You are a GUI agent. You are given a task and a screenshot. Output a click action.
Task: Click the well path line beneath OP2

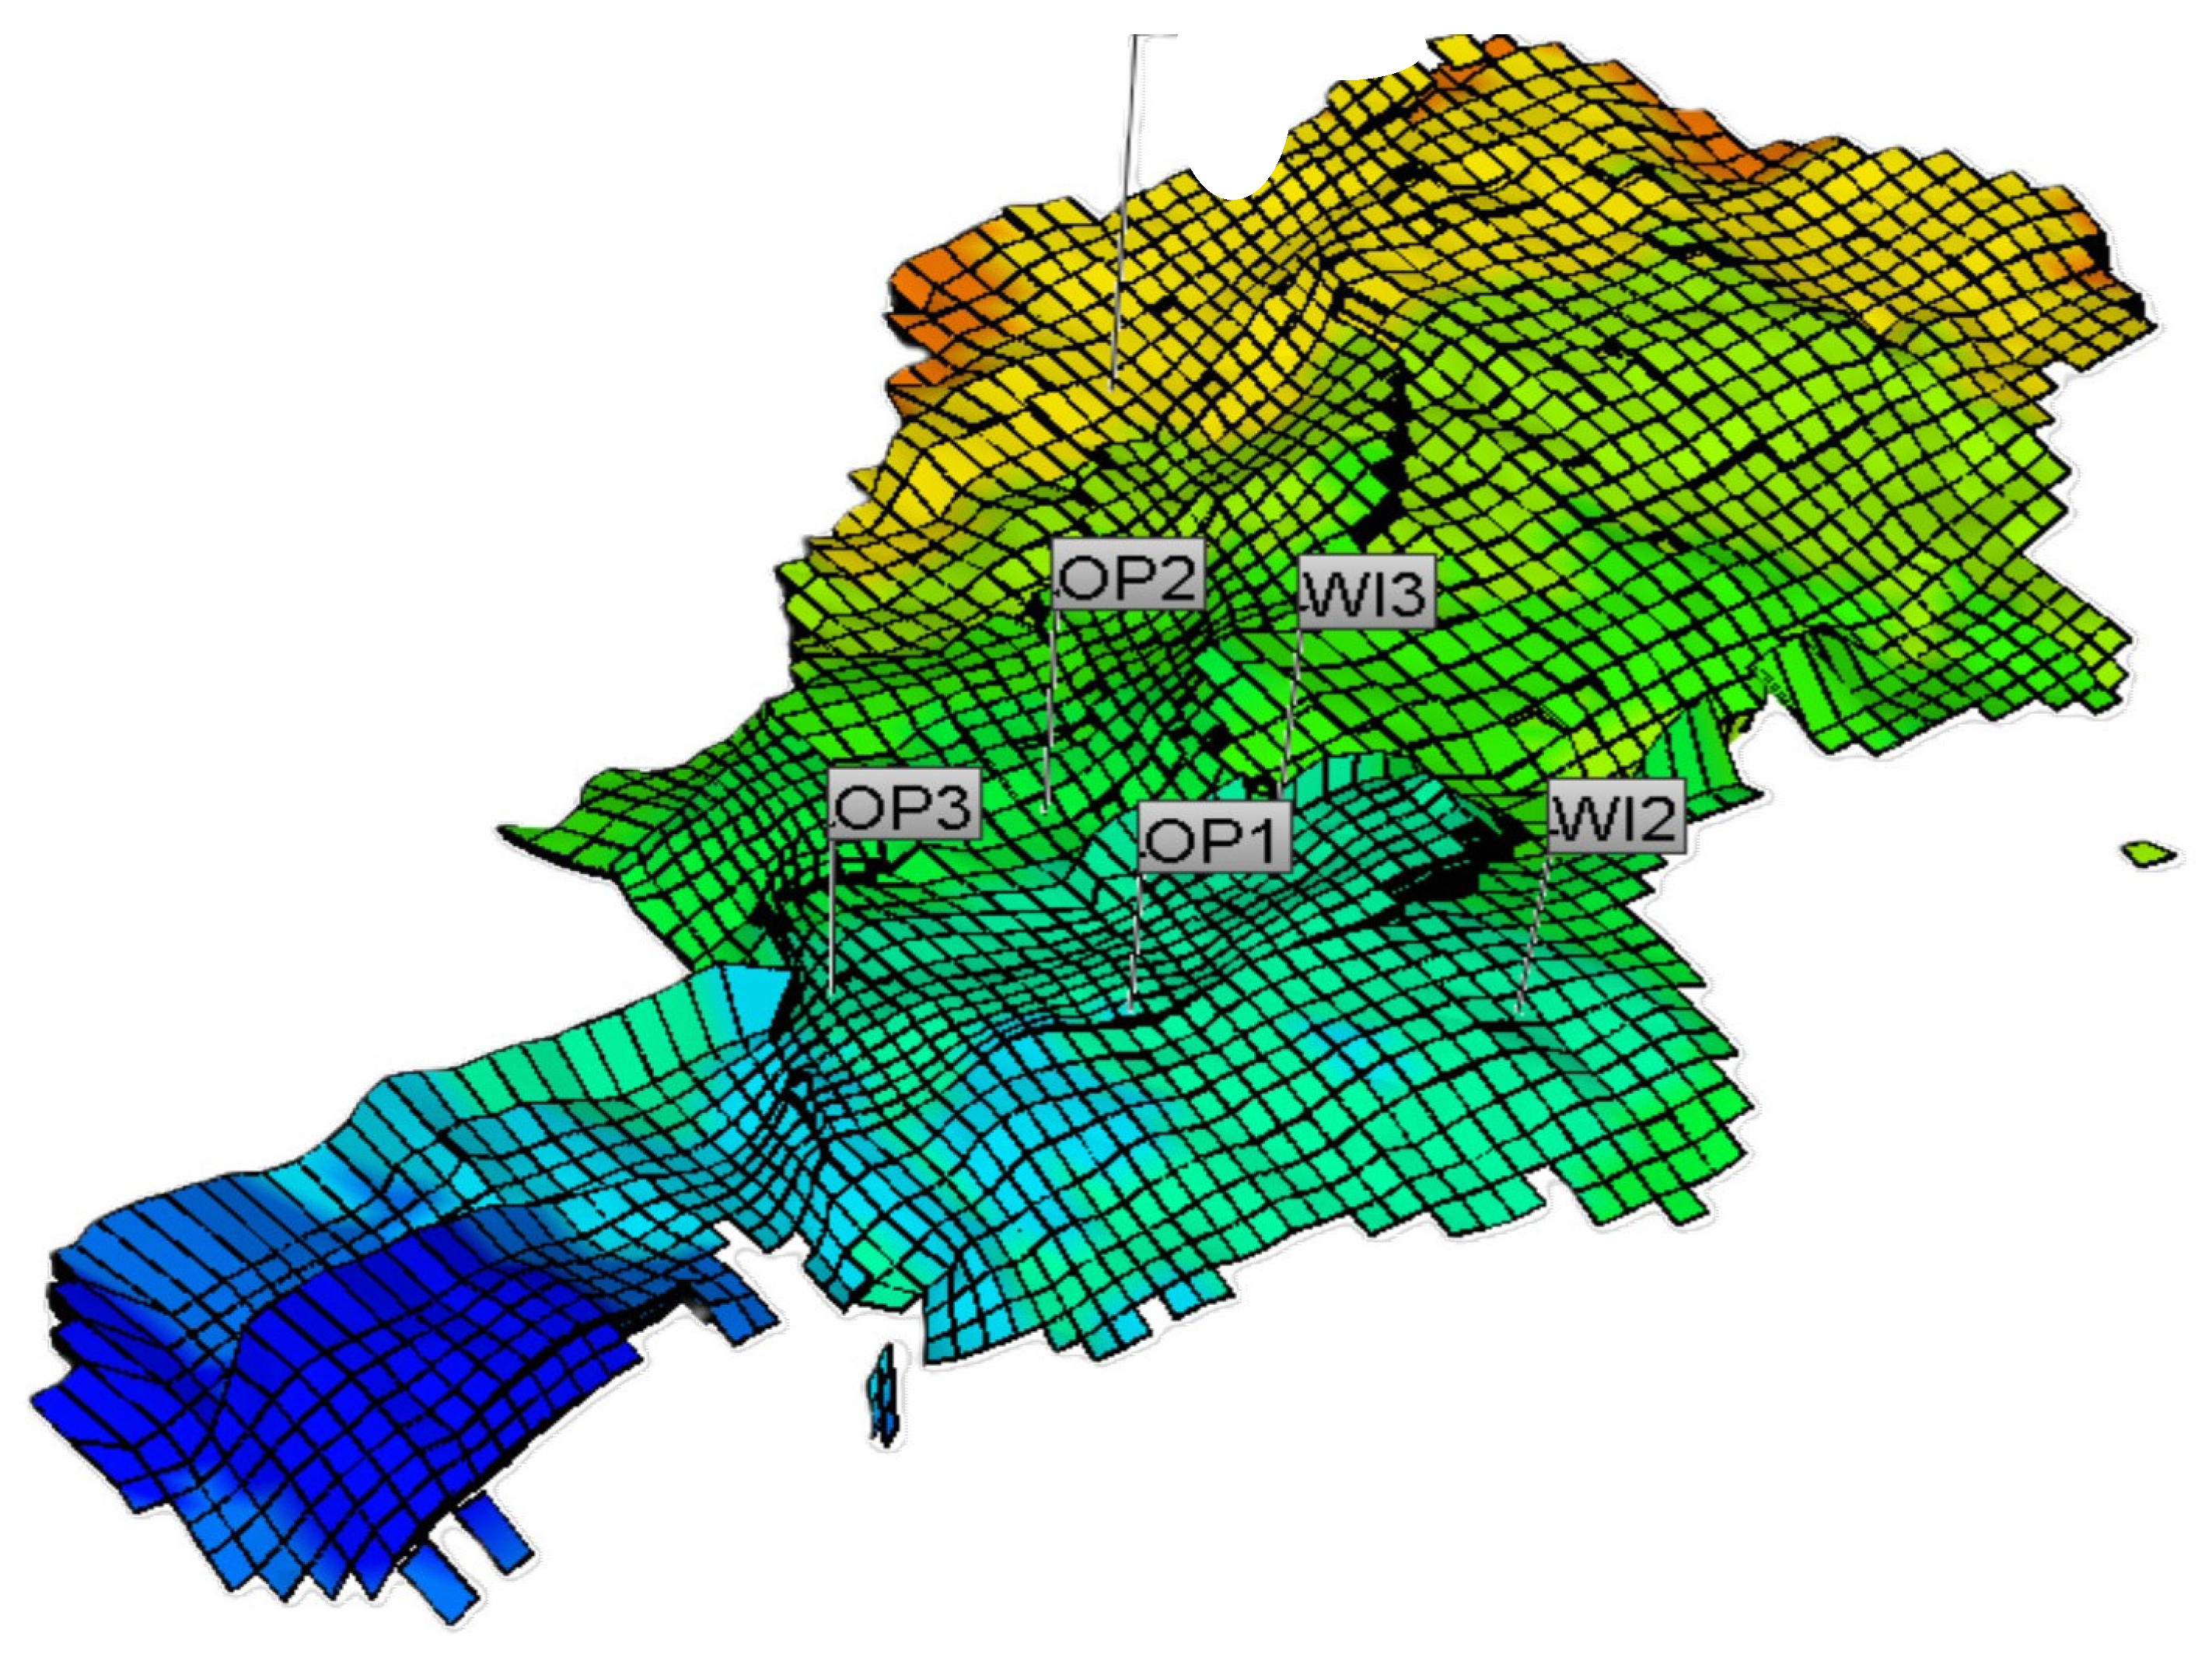coord(1049,710)
